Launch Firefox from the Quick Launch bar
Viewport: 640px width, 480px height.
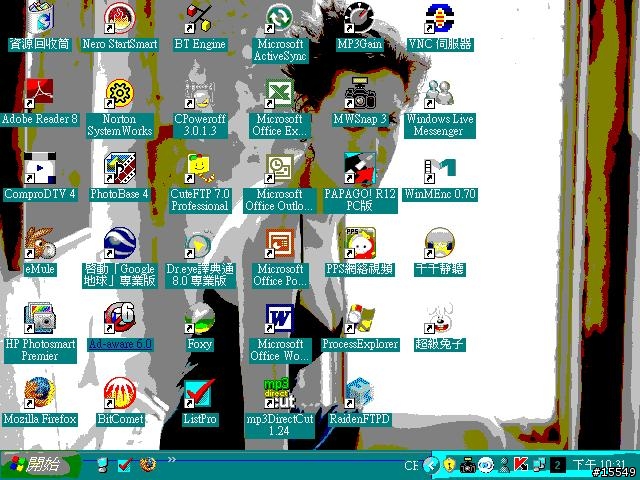148,464
